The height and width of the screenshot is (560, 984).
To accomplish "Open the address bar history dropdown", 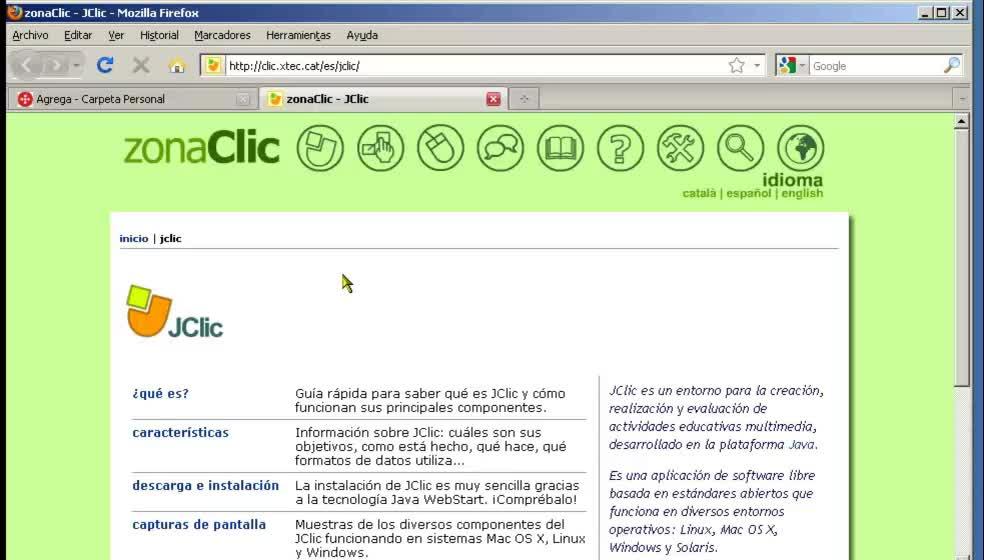I will tap(757, 65).
